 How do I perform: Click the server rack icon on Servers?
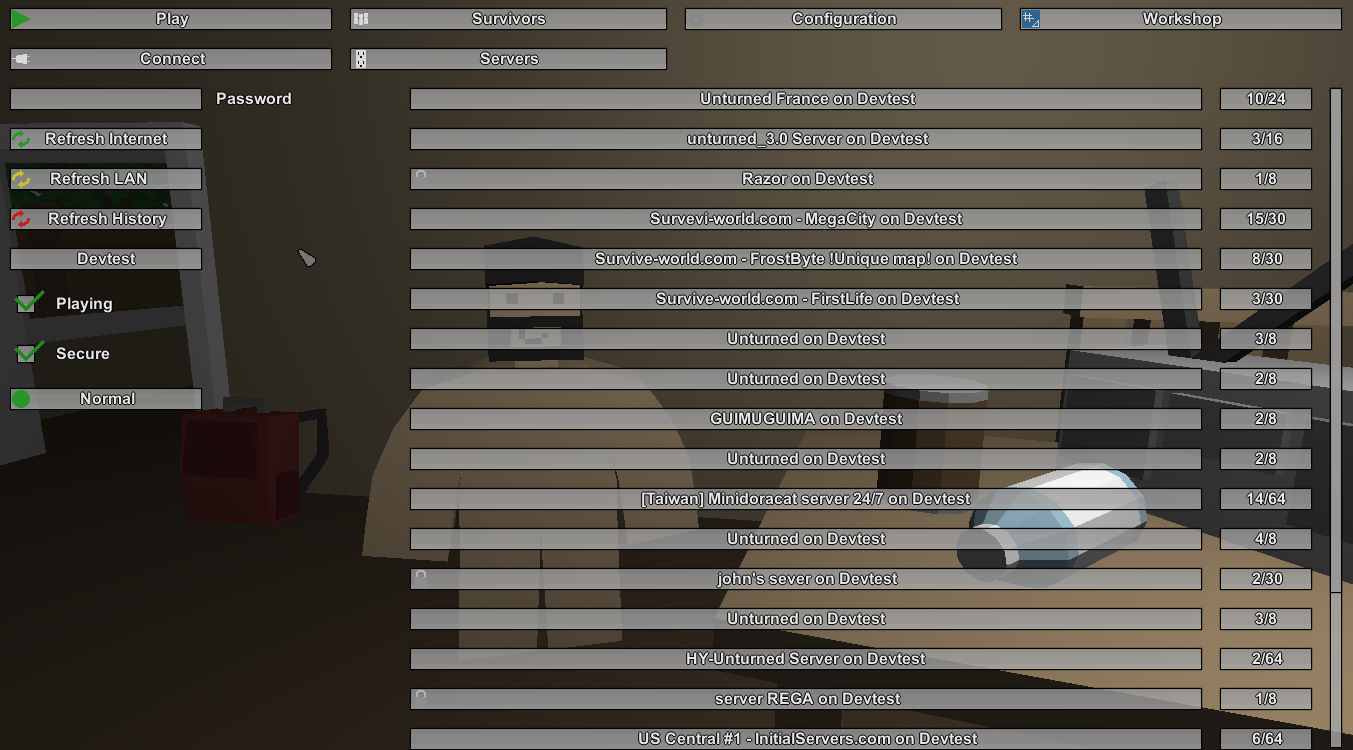point(361,59)
